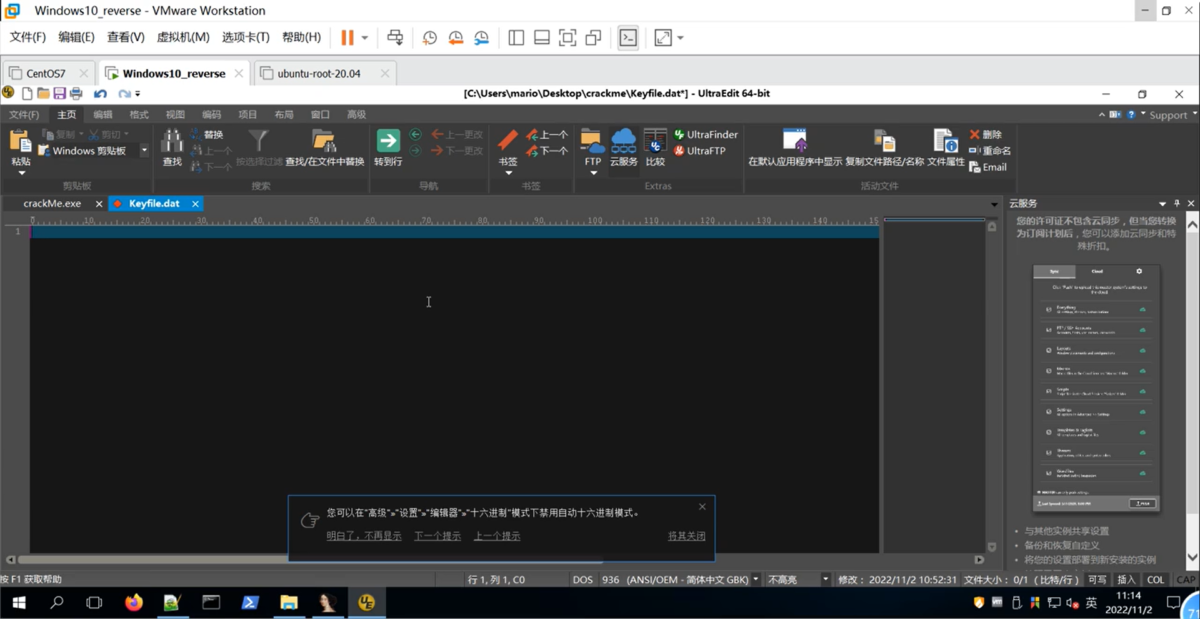Switch to CentOS7 VMware tab
The height and width of the screenshot is (619, 1200).
click(46, 73)
